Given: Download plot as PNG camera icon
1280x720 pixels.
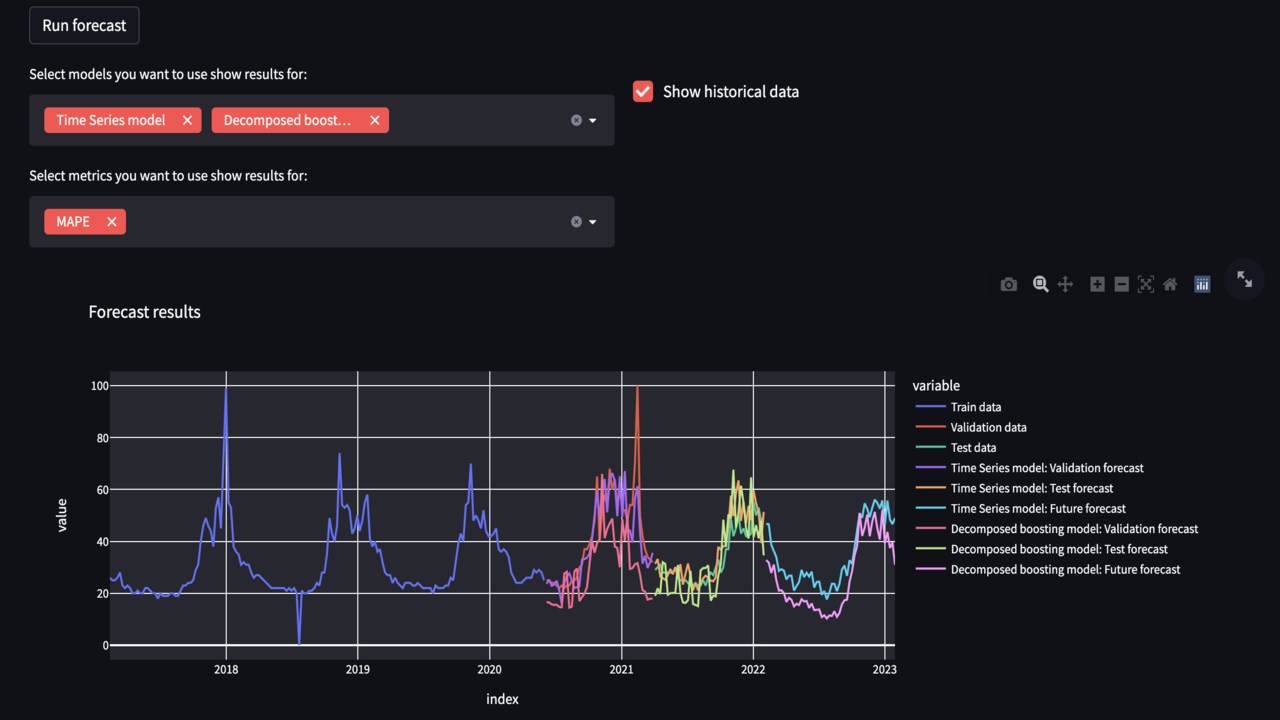Looking at the screenshot, I should click(x=1008, y=285).
